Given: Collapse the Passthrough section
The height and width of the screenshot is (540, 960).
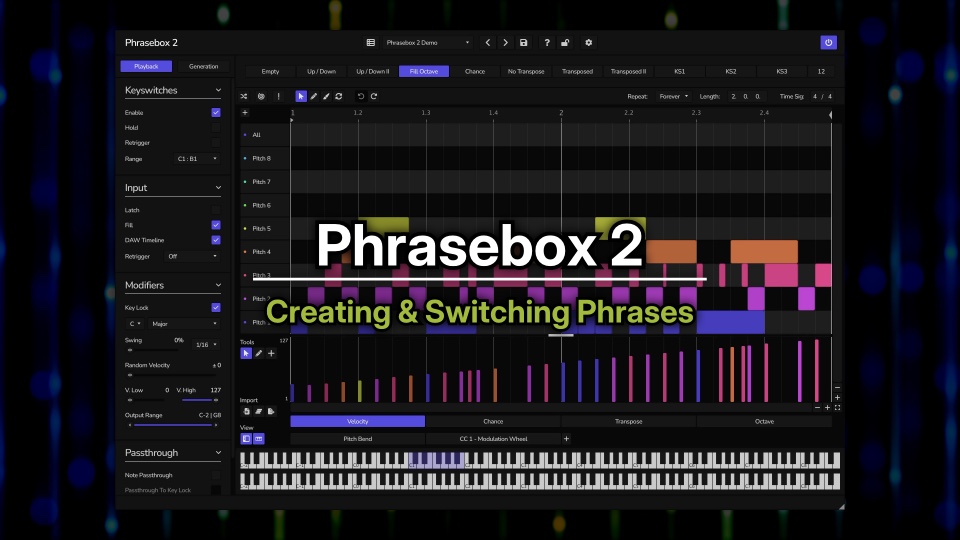Looking at the screenshot, I should click(x=218, y=453).
